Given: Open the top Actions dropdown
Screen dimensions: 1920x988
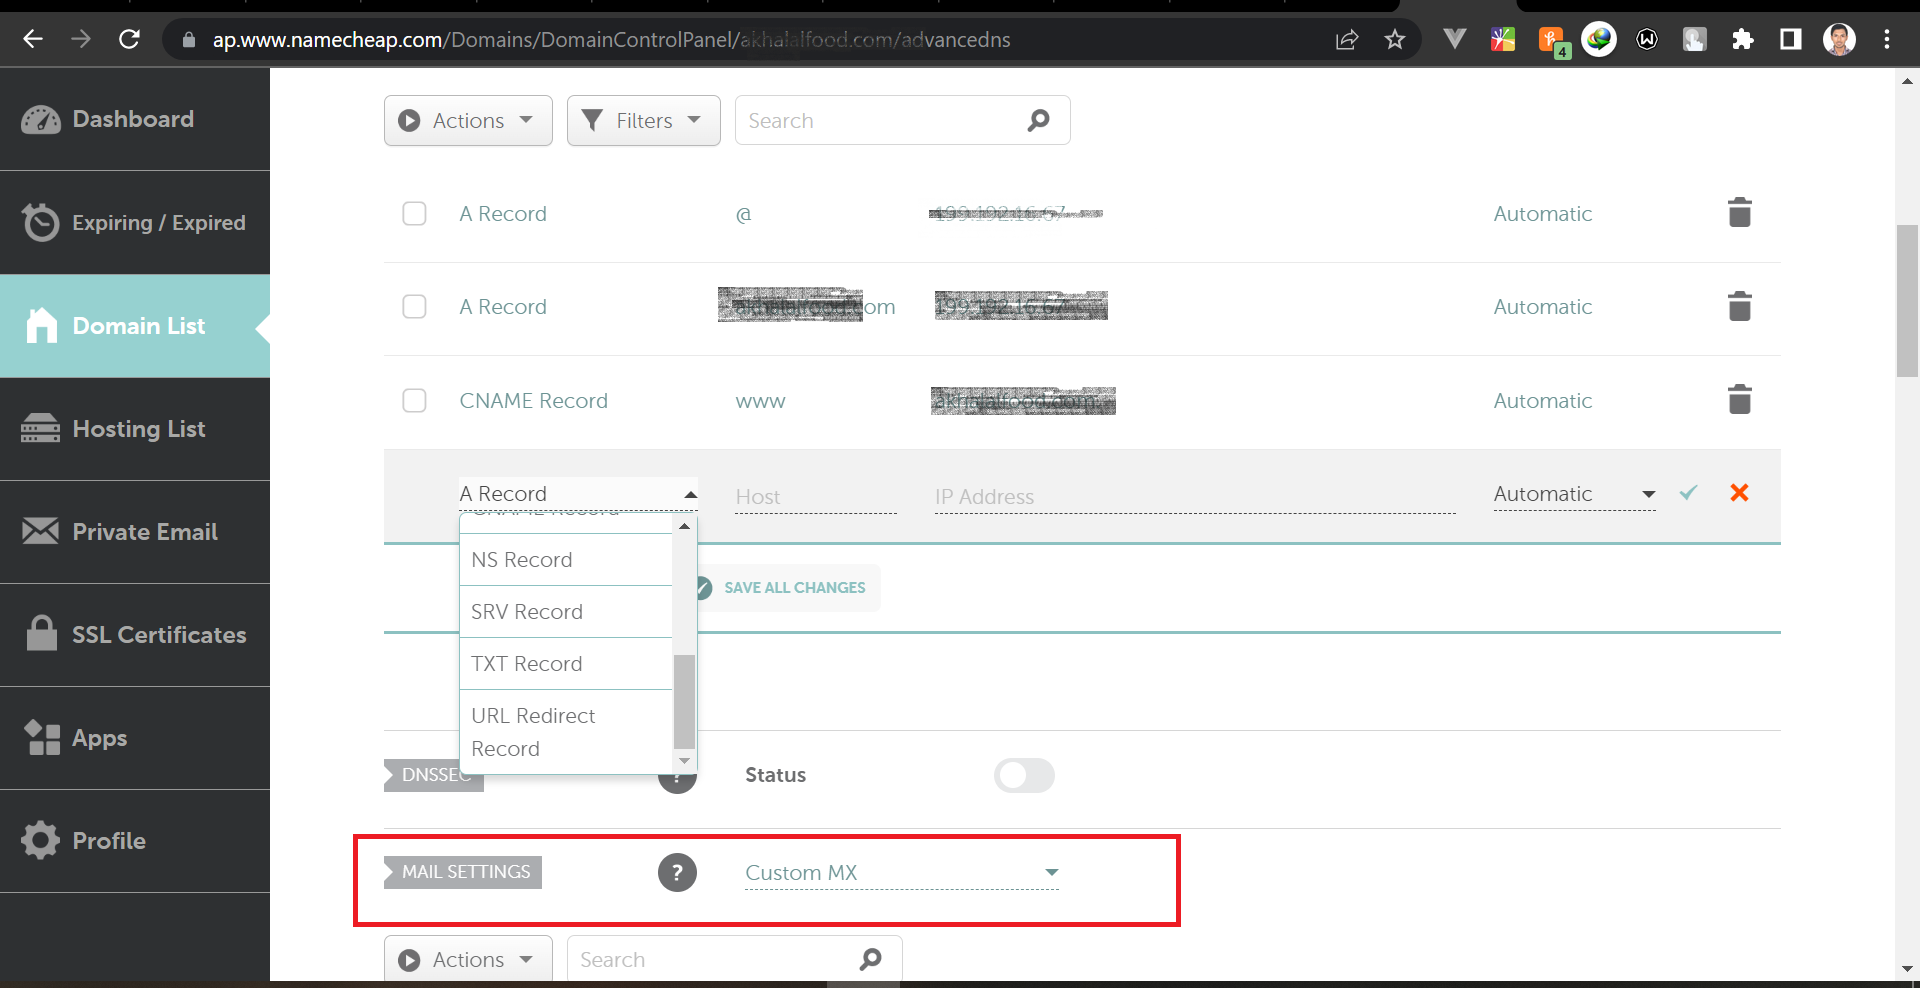Looking at the screenshot, I should click(x=468, y=120).
